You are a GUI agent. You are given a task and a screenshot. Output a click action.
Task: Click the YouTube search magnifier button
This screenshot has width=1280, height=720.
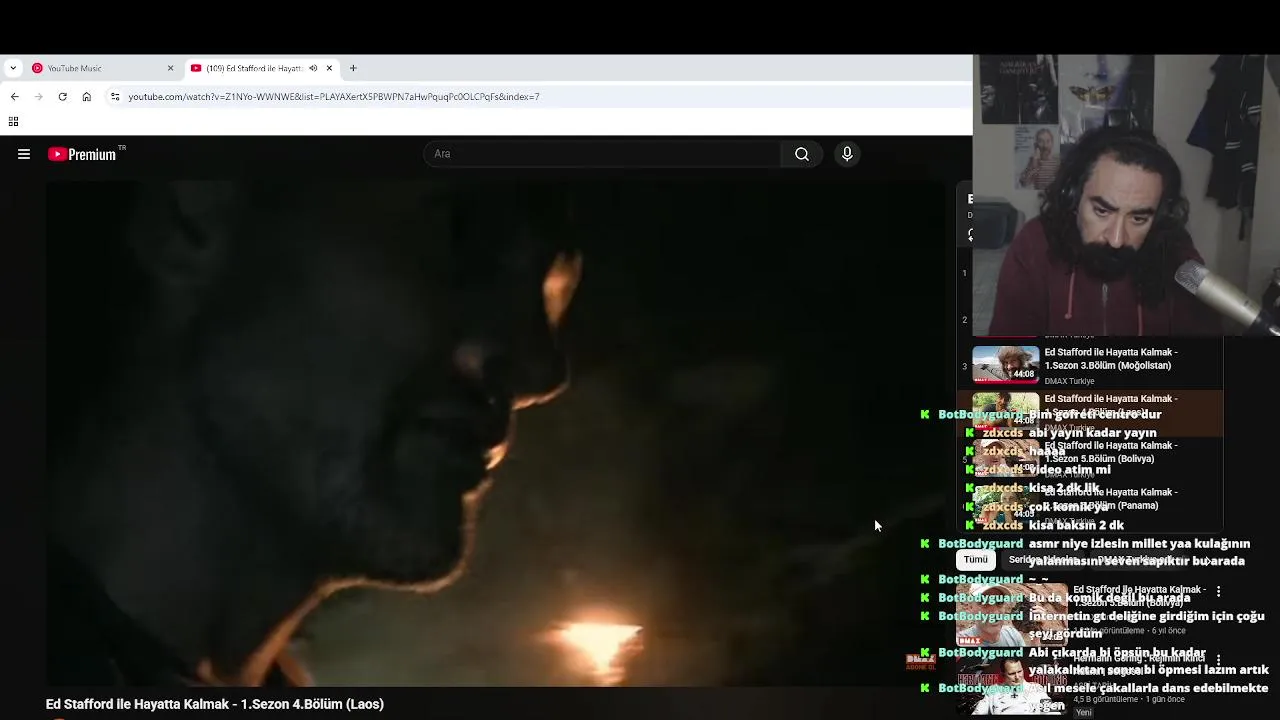(x=802, y=154)
